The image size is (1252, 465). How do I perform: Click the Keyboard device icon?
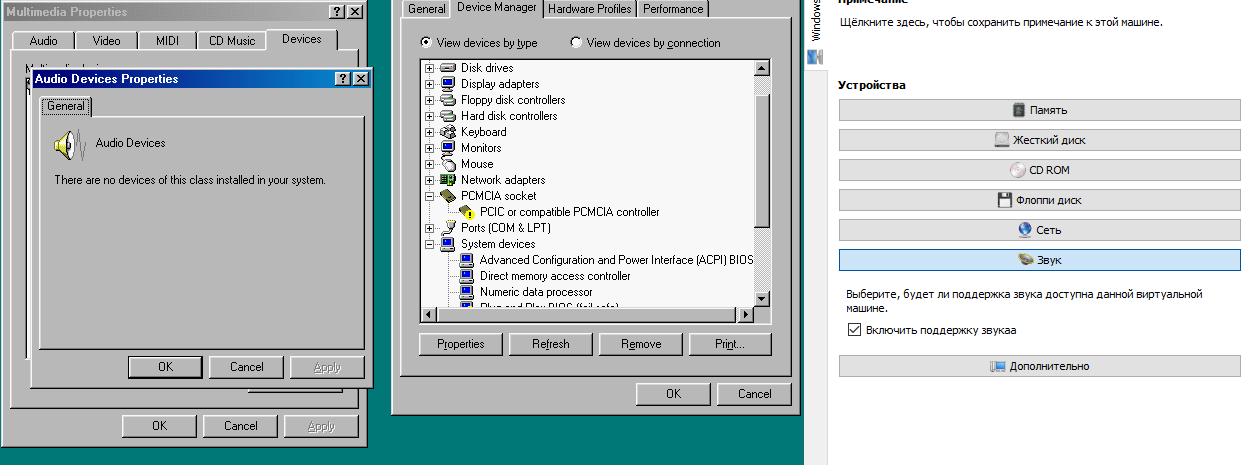(x=448, y=132)
